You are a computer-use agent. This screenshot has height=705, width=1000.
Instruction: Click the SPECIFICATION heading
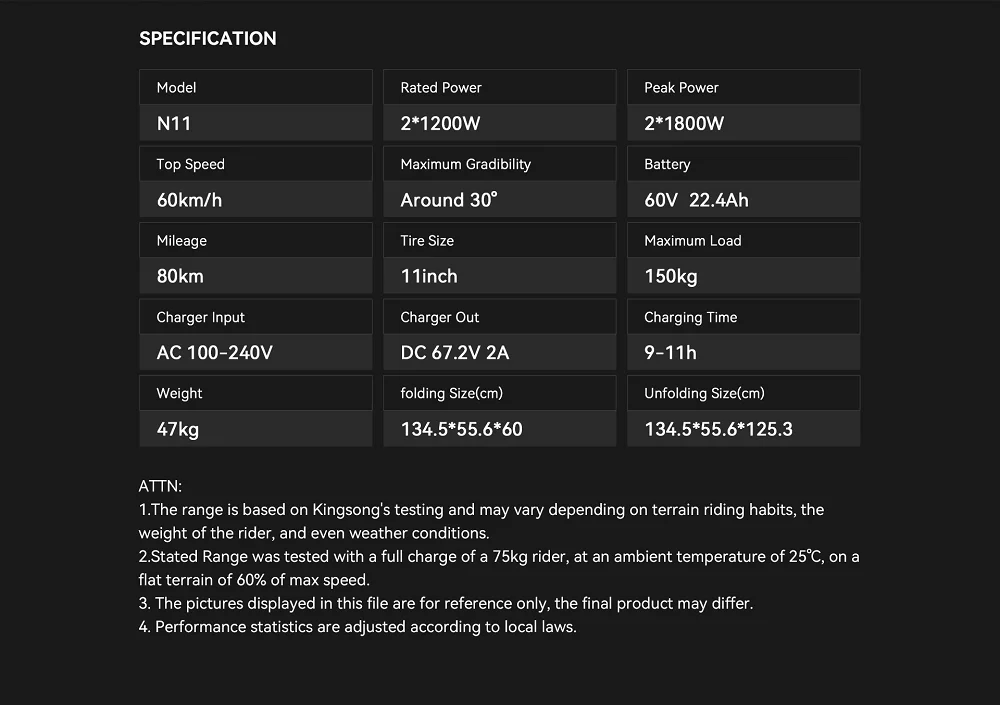tap(208, 39)
